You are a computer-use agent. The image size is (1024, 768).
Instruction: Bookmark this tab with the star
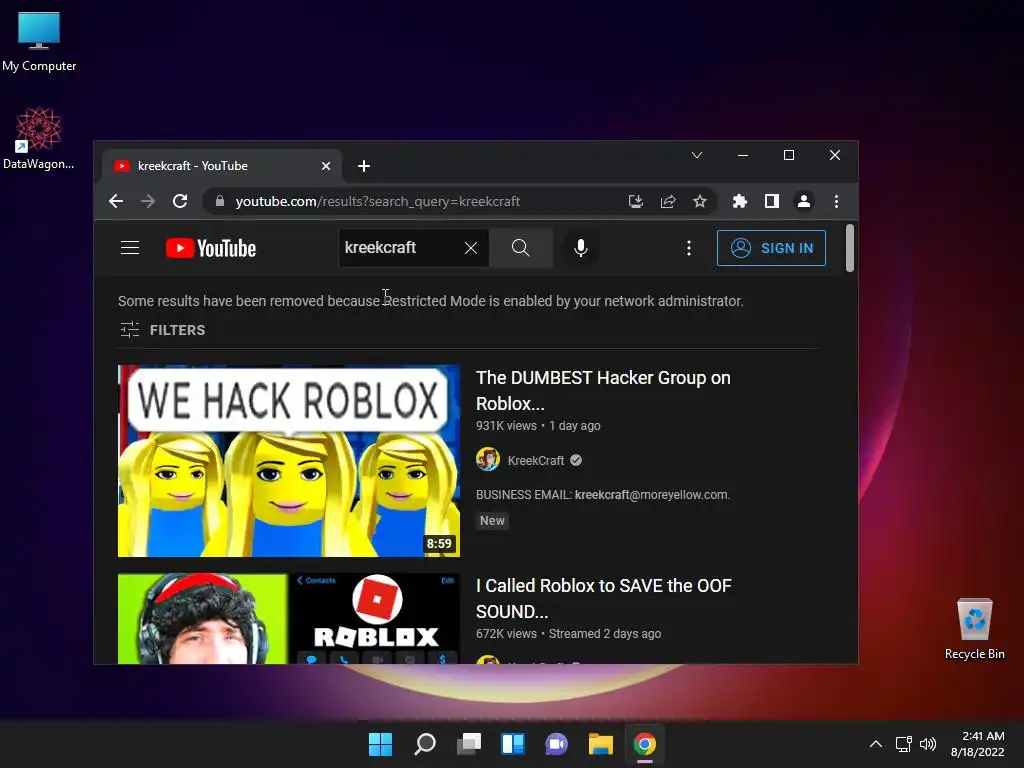(x=699, y=201)
